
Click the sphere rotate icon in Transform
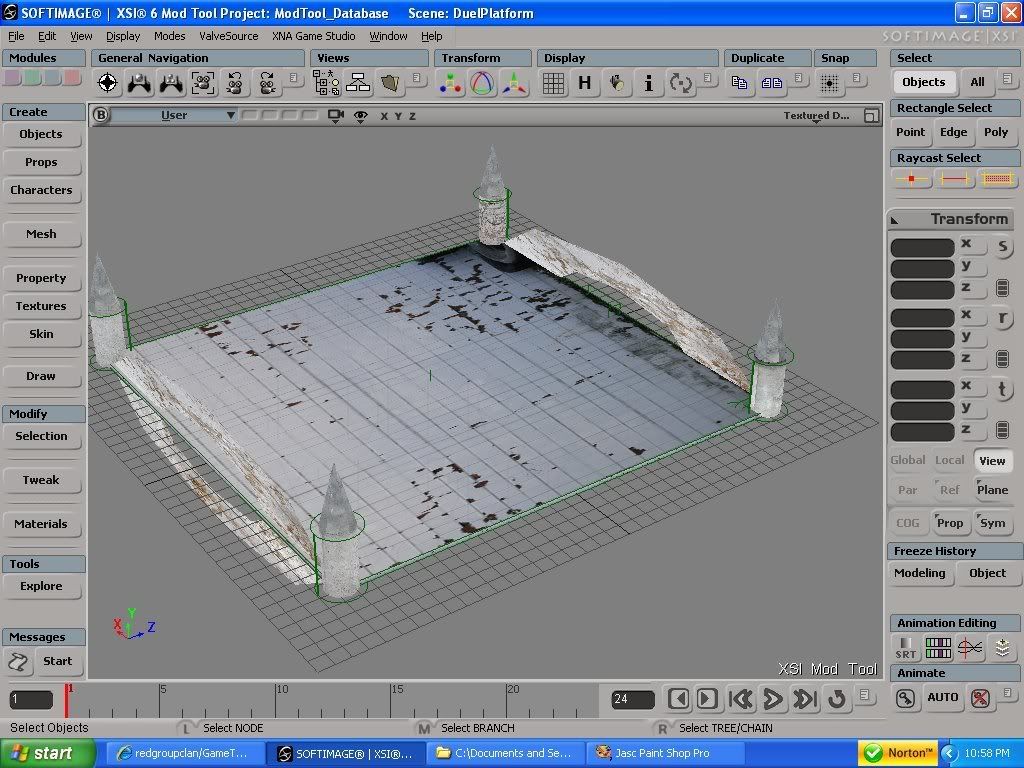482,83
